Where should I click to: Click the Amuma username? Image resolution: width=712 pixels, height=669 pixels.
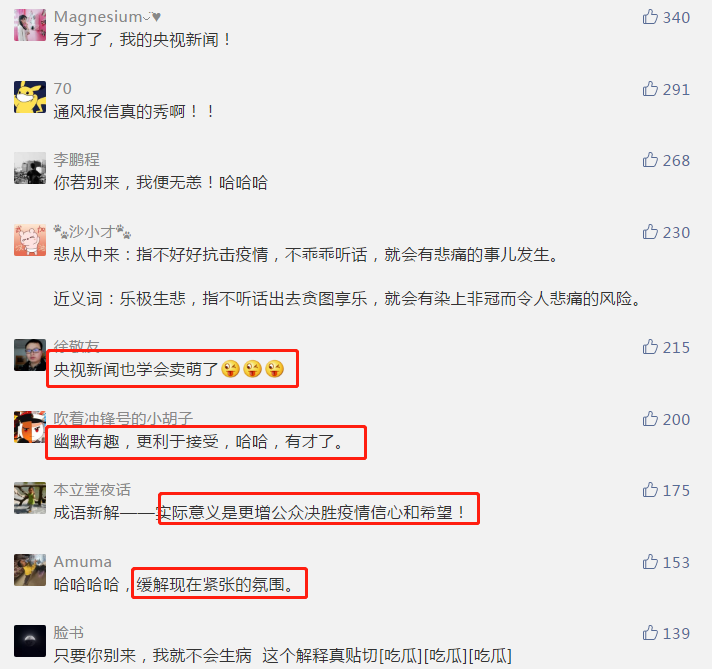(83, 562)
